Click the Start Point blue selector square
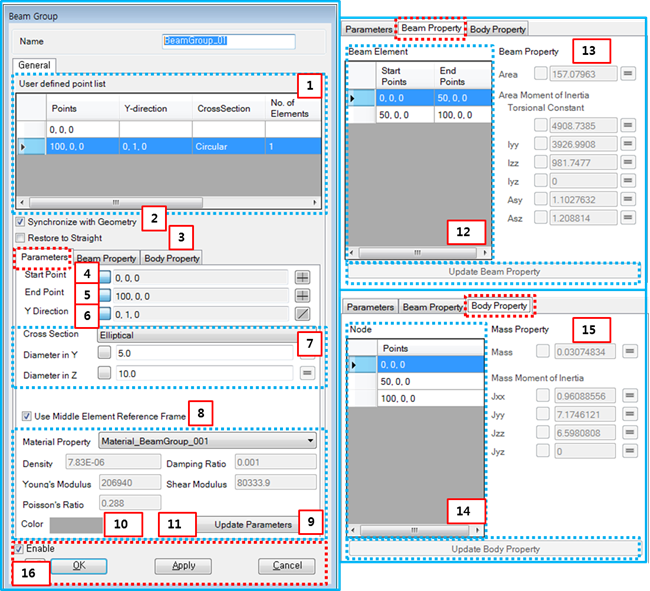650x591 pixels. (x=105, y=277)
